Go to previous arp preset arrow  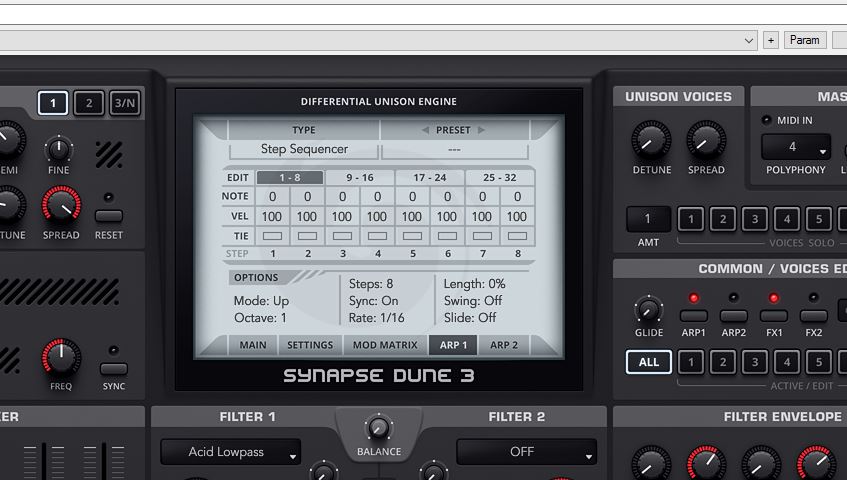pyautogui.click(x=425, y=130)
